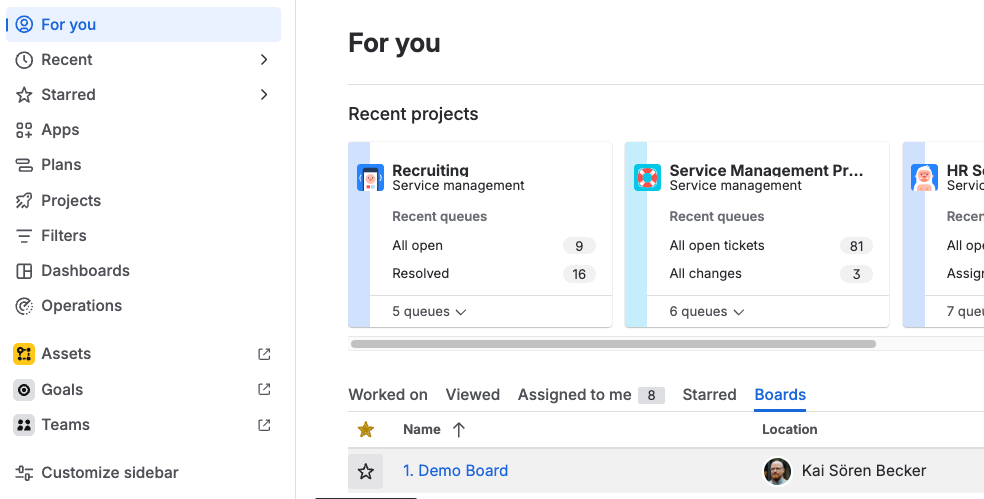The width and height of the screenshot is (984, 499).
Task: Open the yellow Assets icon
Action: 24,354
